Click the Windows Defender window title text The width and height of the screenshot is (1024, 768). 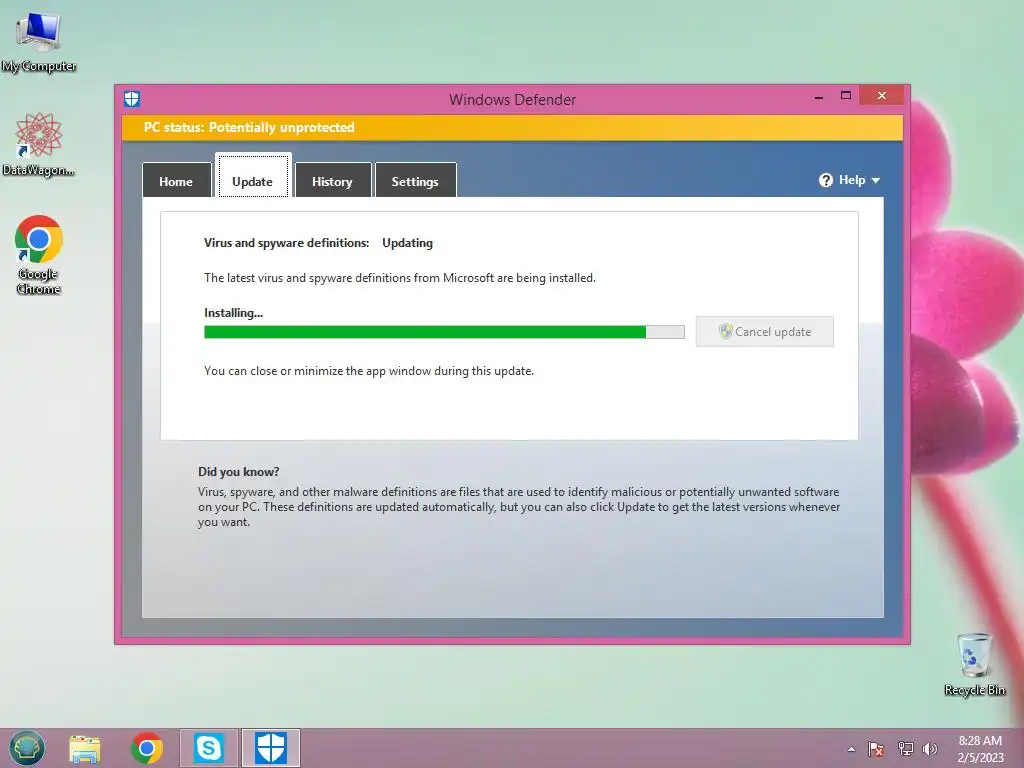point(512,99)
